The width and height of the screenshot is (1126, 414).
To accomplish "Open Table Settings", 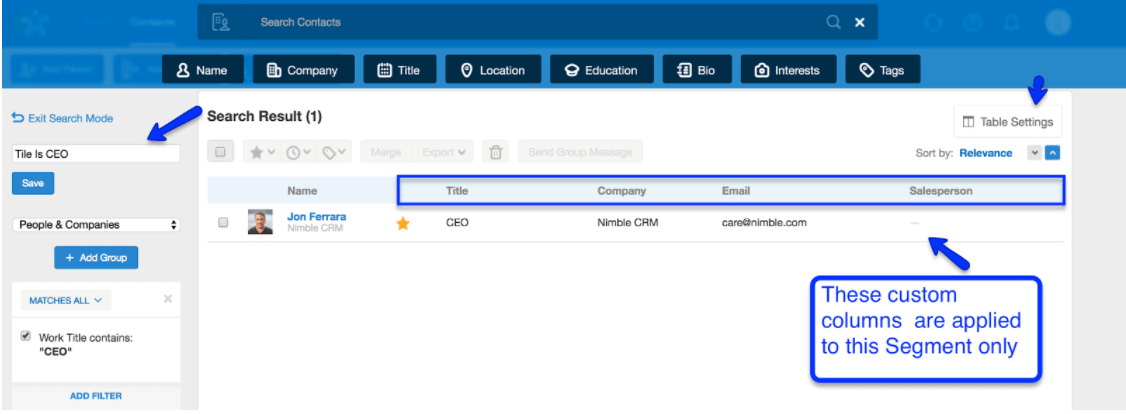I will 1007,122.
